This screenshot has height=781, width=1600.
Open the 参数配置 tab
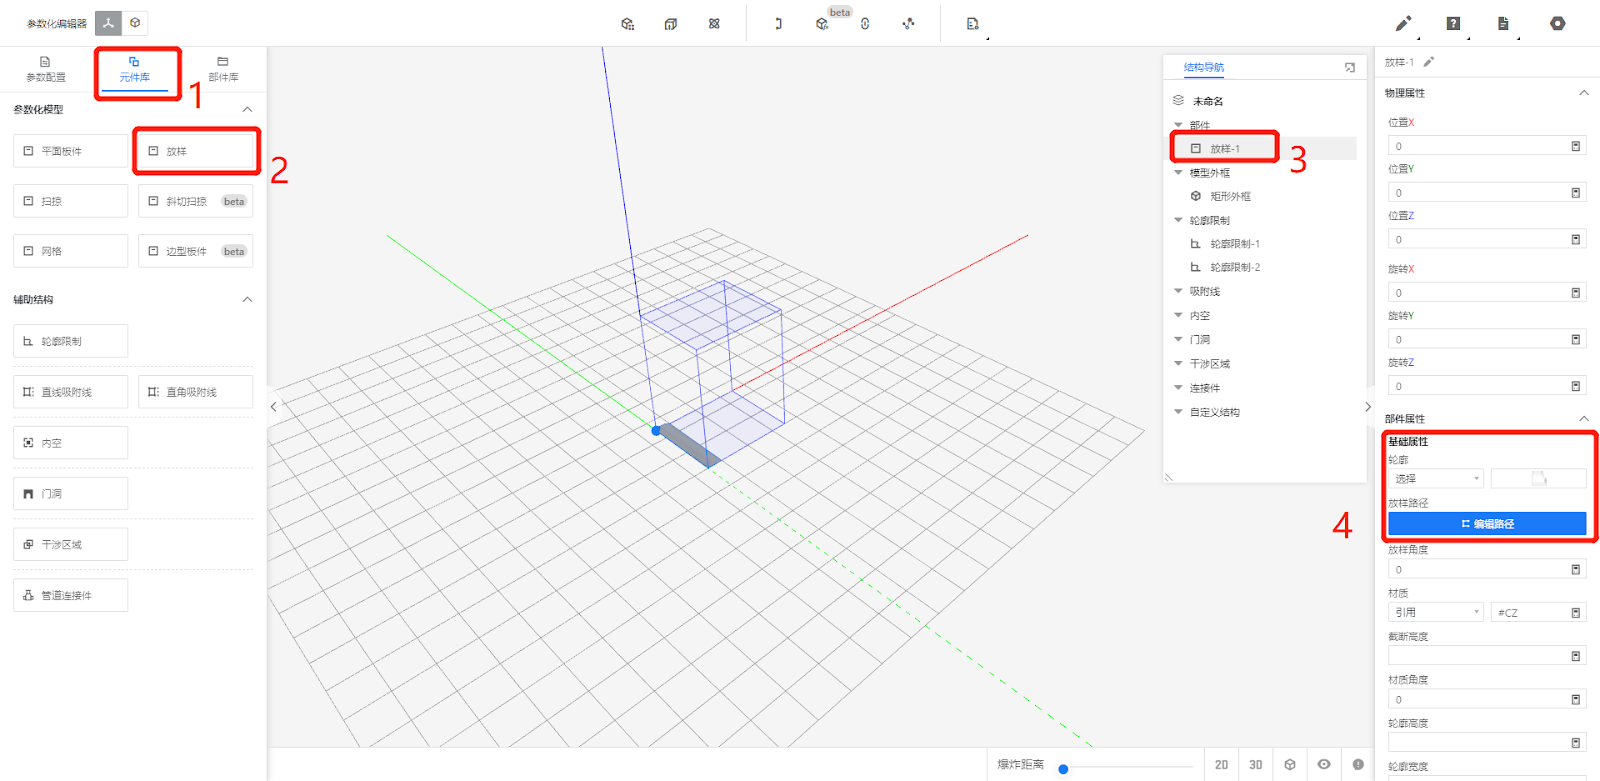click(x=46, y=69)
